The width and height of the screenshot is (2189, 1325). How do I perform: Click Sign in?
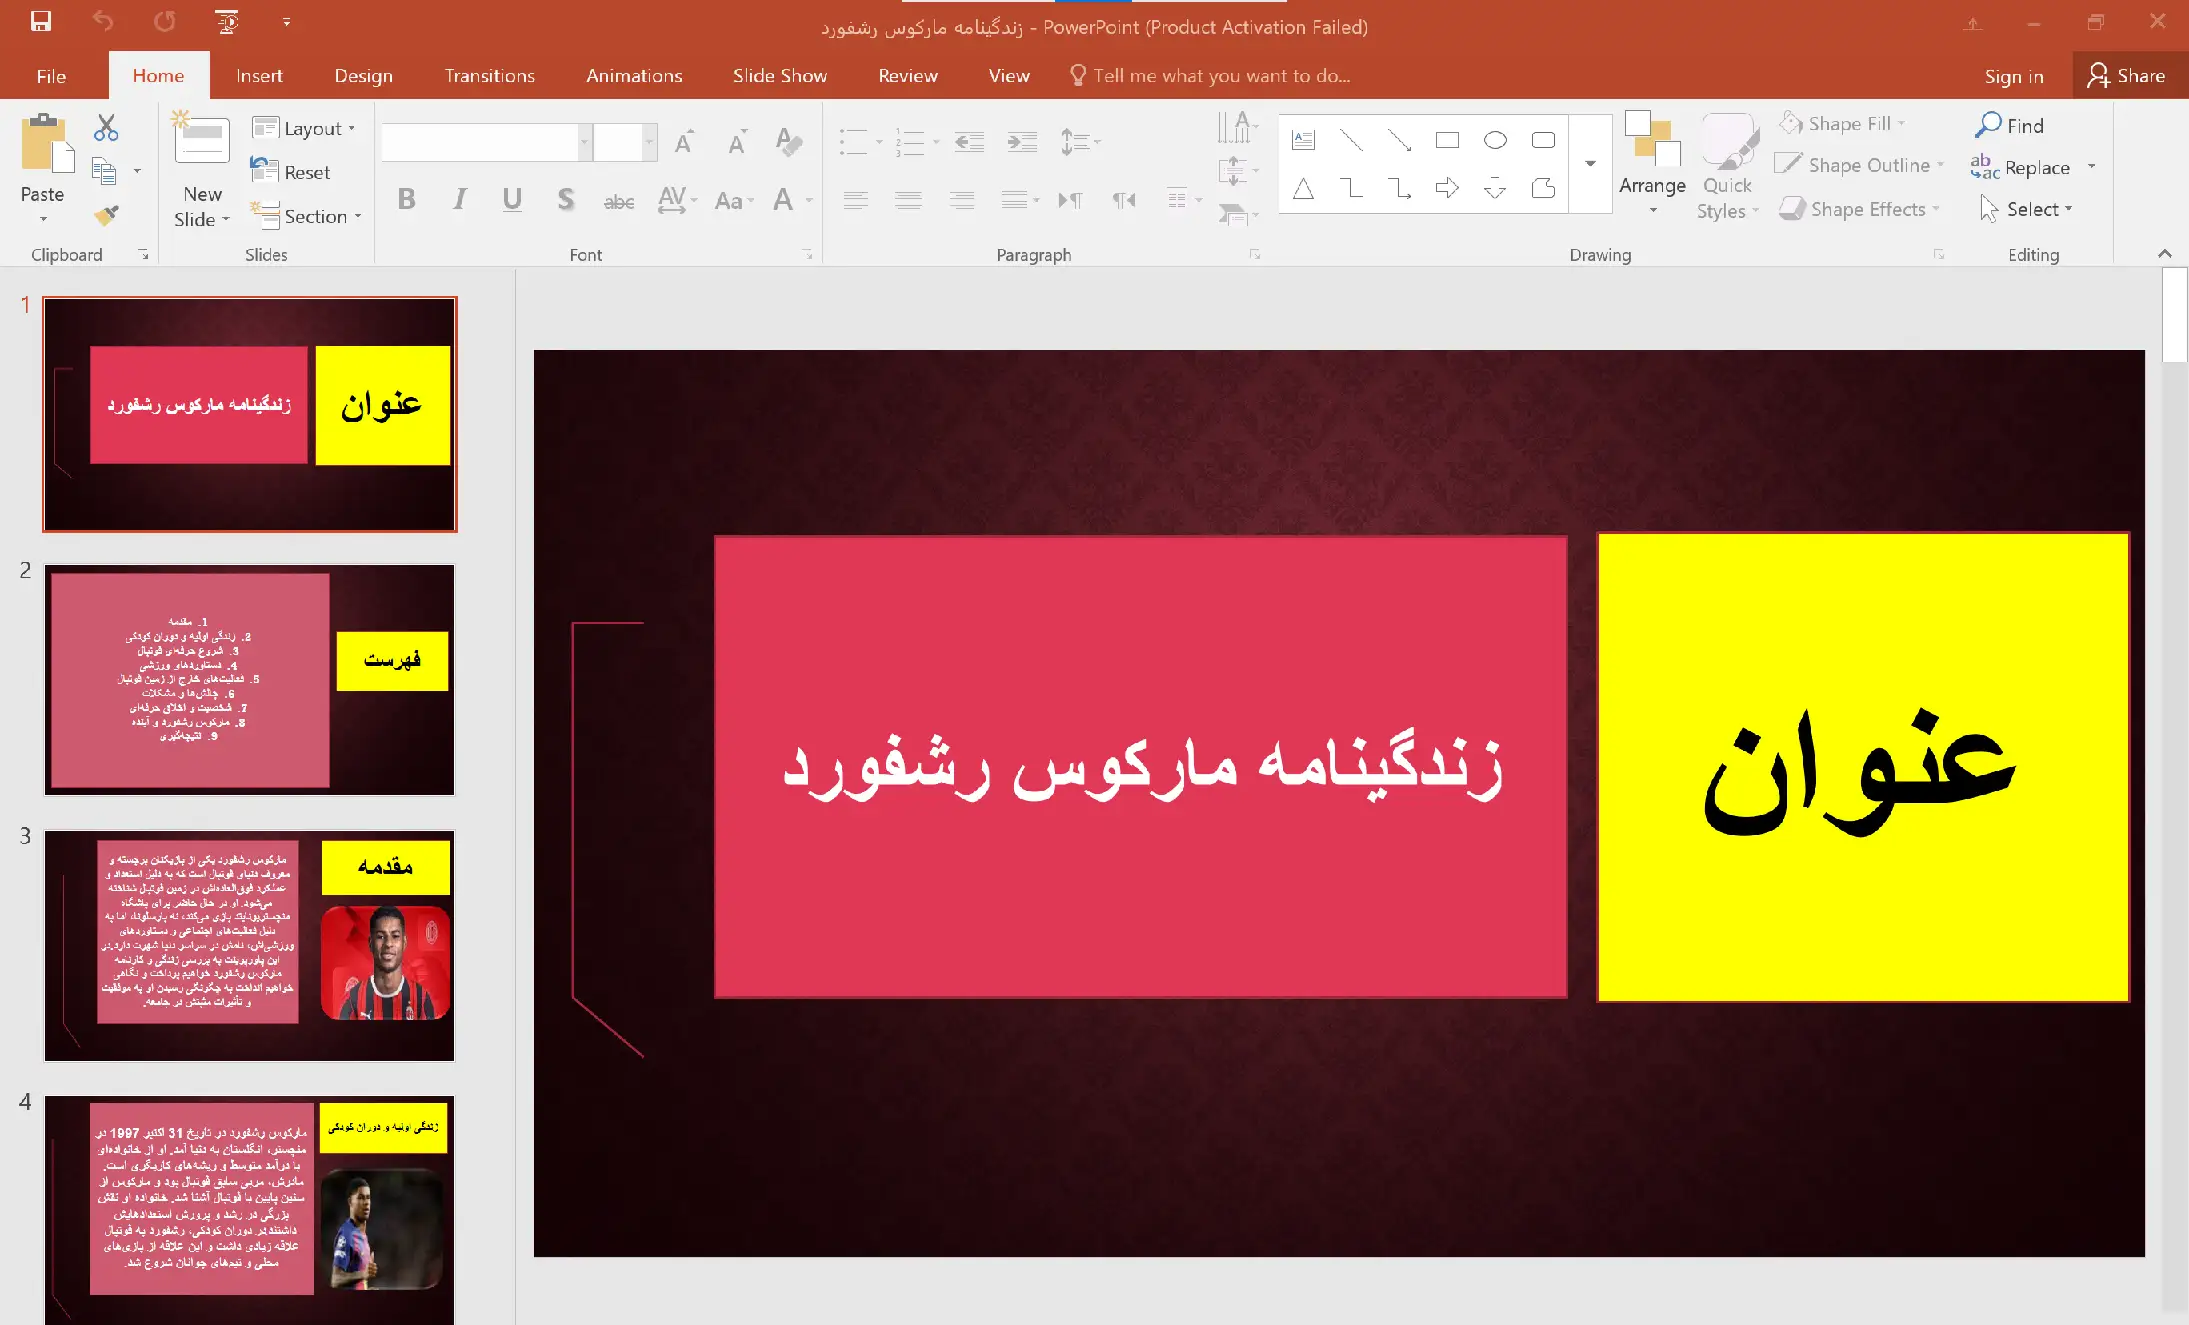coord(2013,76)
